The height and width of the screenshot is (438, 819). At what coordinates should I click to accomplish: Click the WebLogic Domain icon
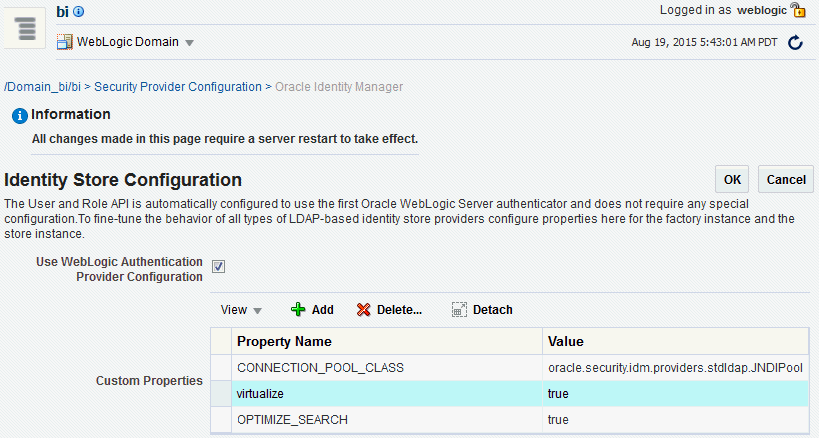pos(65,42)
